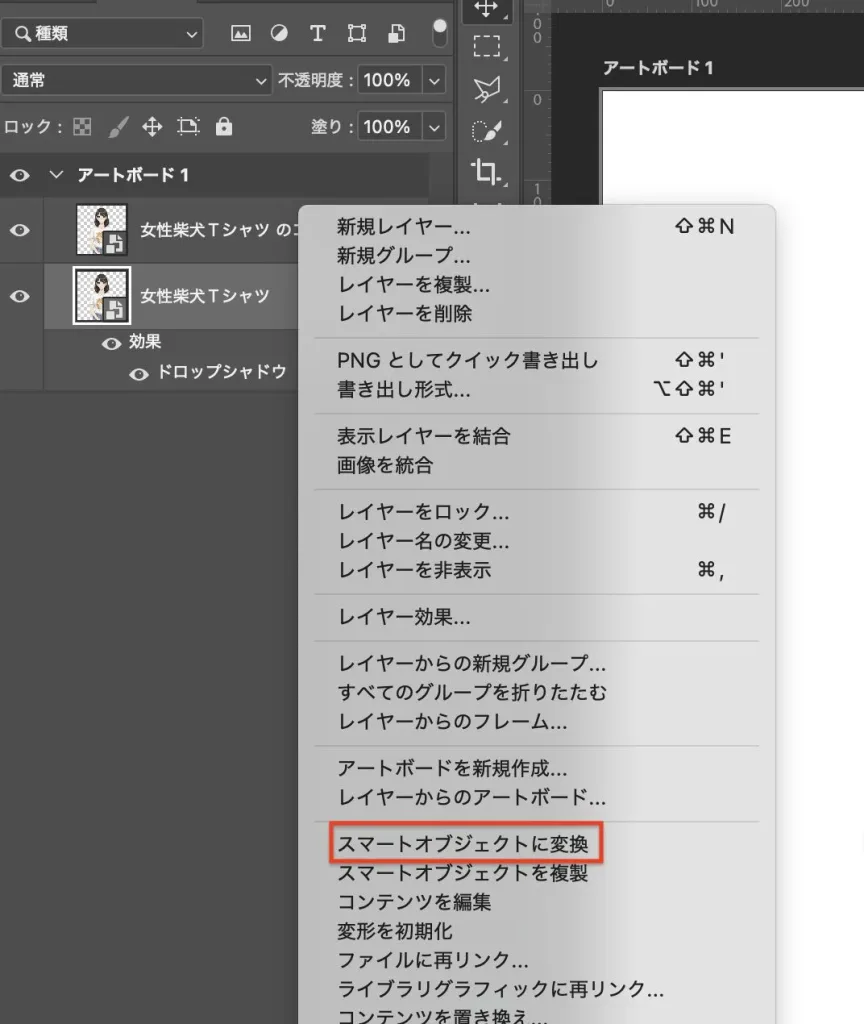The width and height of the screenshot is (864, 1024).
Task: Click the 塗り fill percentage field
Action: click(x=386, y=127)
